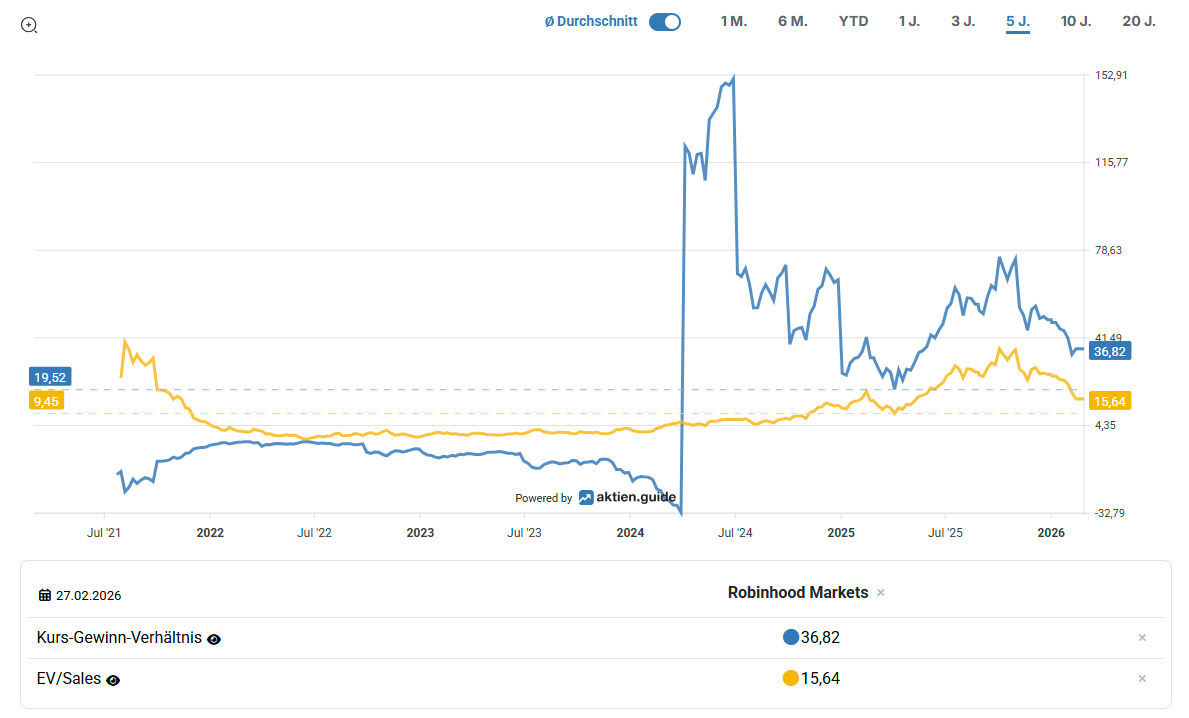Remove the Kurs-Gewinn-Verhältnis row
This screenshot has width=1189, height=718.
point(1142,638)
